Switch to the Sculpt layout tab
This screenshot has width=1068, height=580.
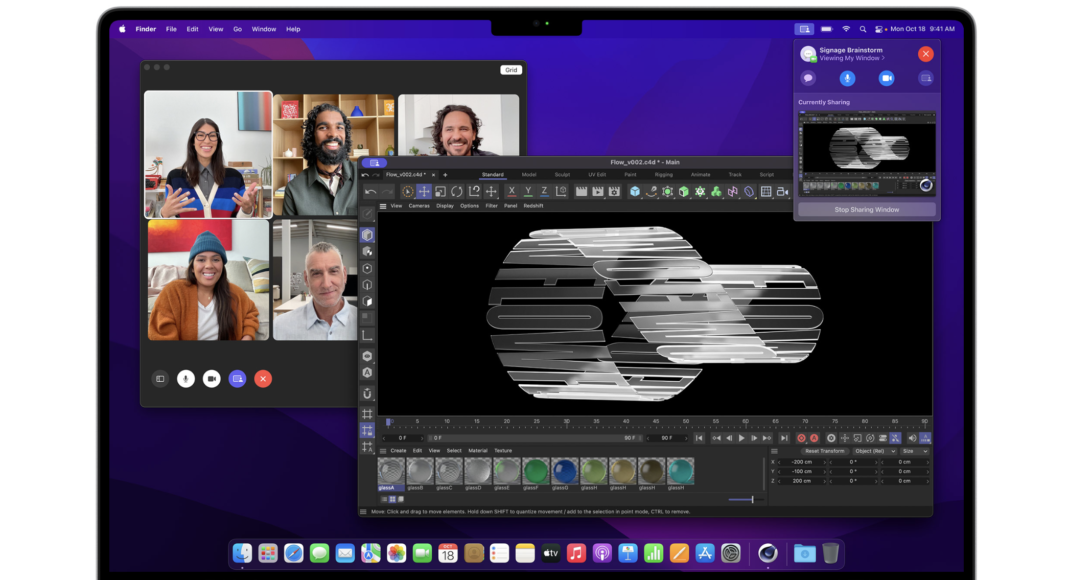click(x=562, y=175)
